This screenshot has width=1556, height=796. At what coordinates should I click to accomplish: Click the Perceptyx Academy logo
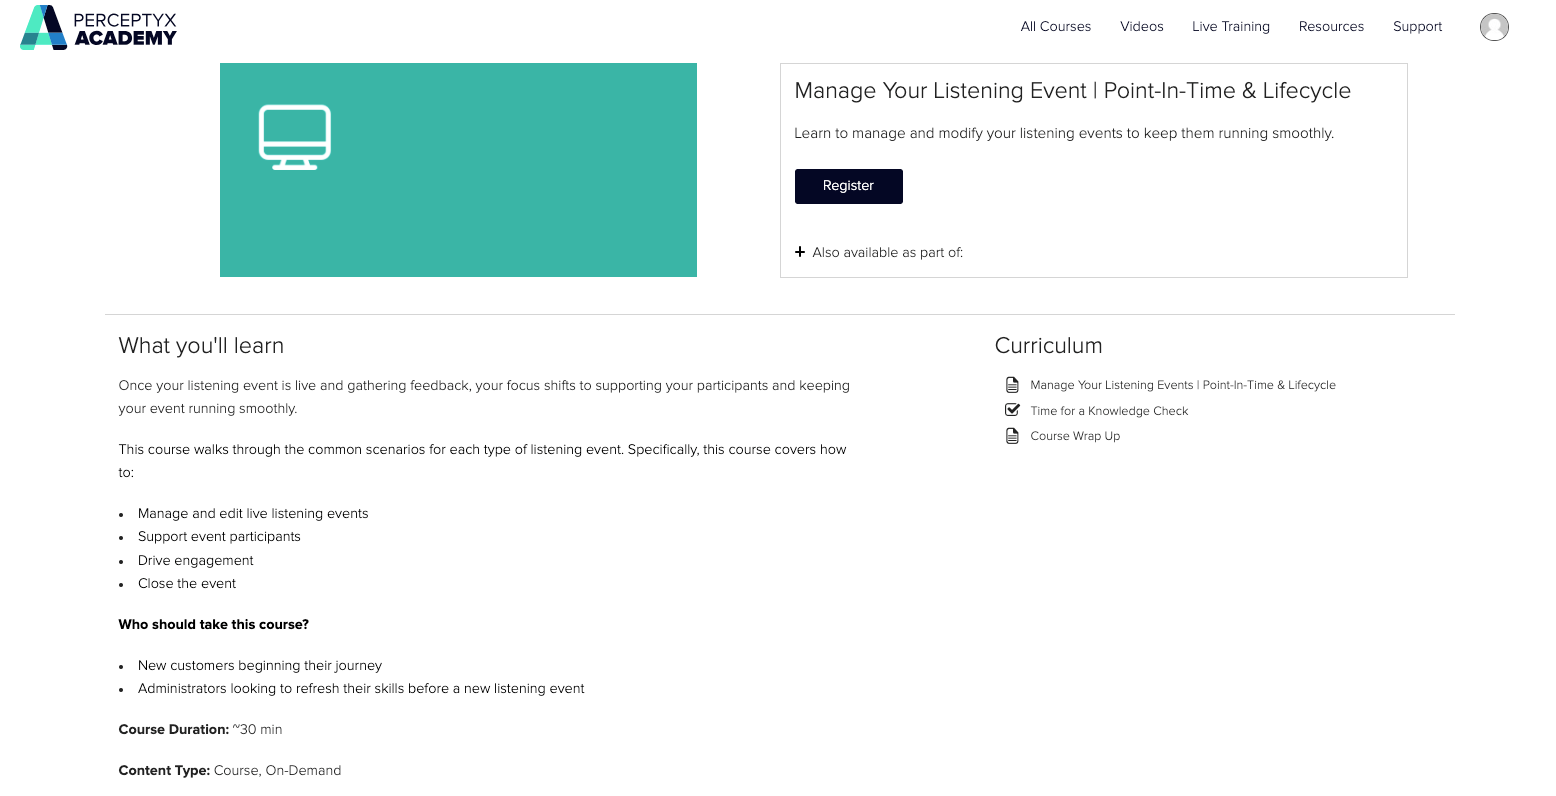coord(98,27)
